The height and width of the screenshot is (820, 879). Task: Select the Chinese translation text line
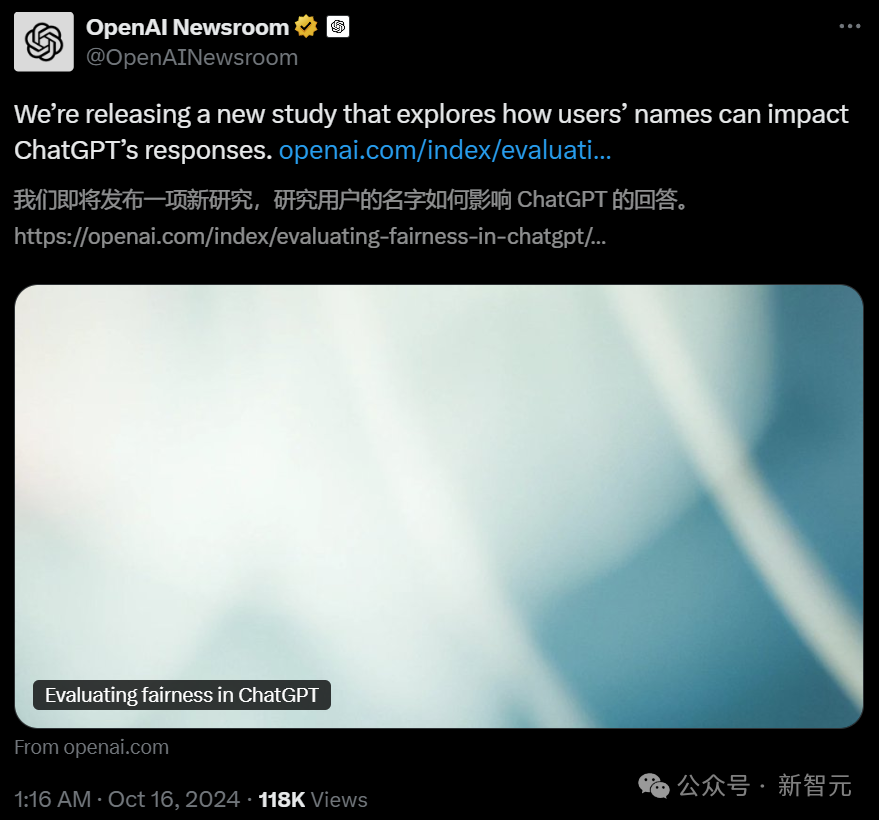point(351,200)
